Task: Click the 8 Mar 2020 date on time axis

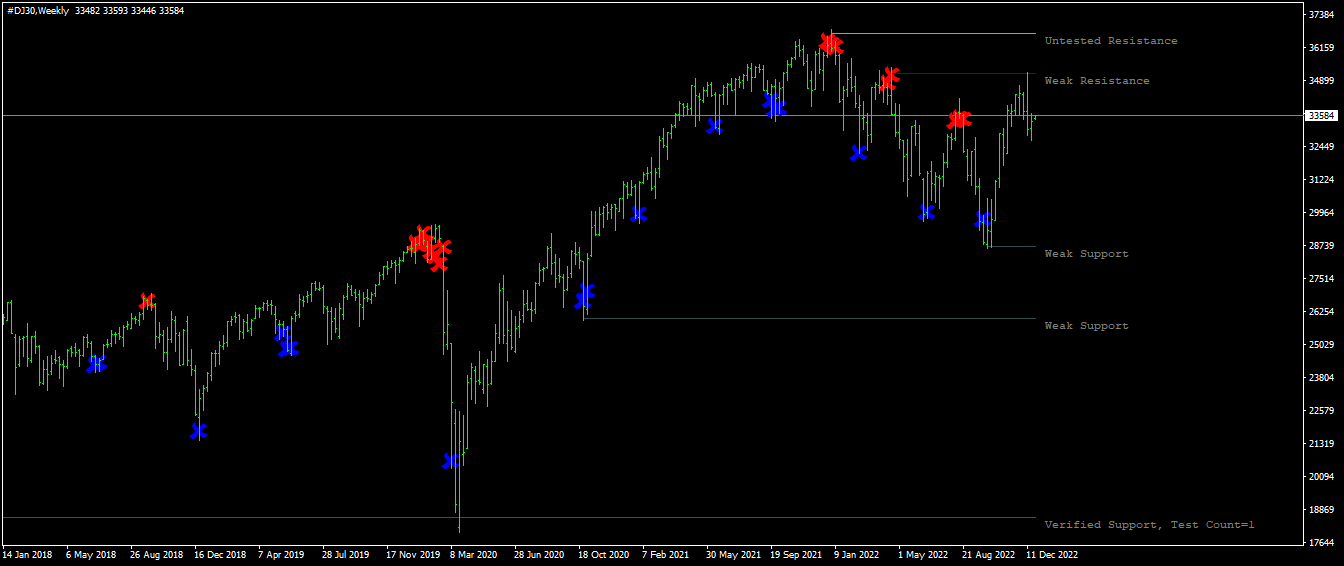Action: 473,554
